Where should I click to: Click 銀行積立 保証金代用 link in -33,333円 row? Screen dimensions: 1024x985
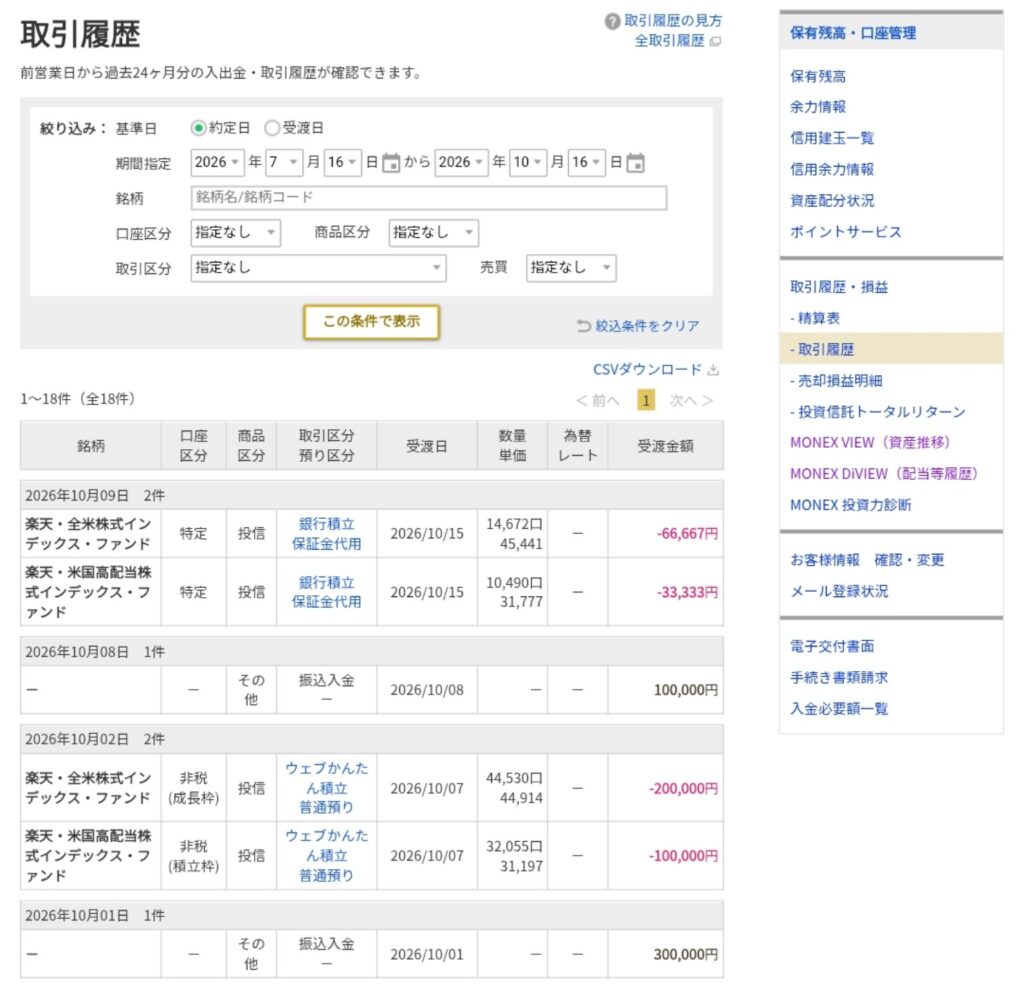[x=327, y=592]
